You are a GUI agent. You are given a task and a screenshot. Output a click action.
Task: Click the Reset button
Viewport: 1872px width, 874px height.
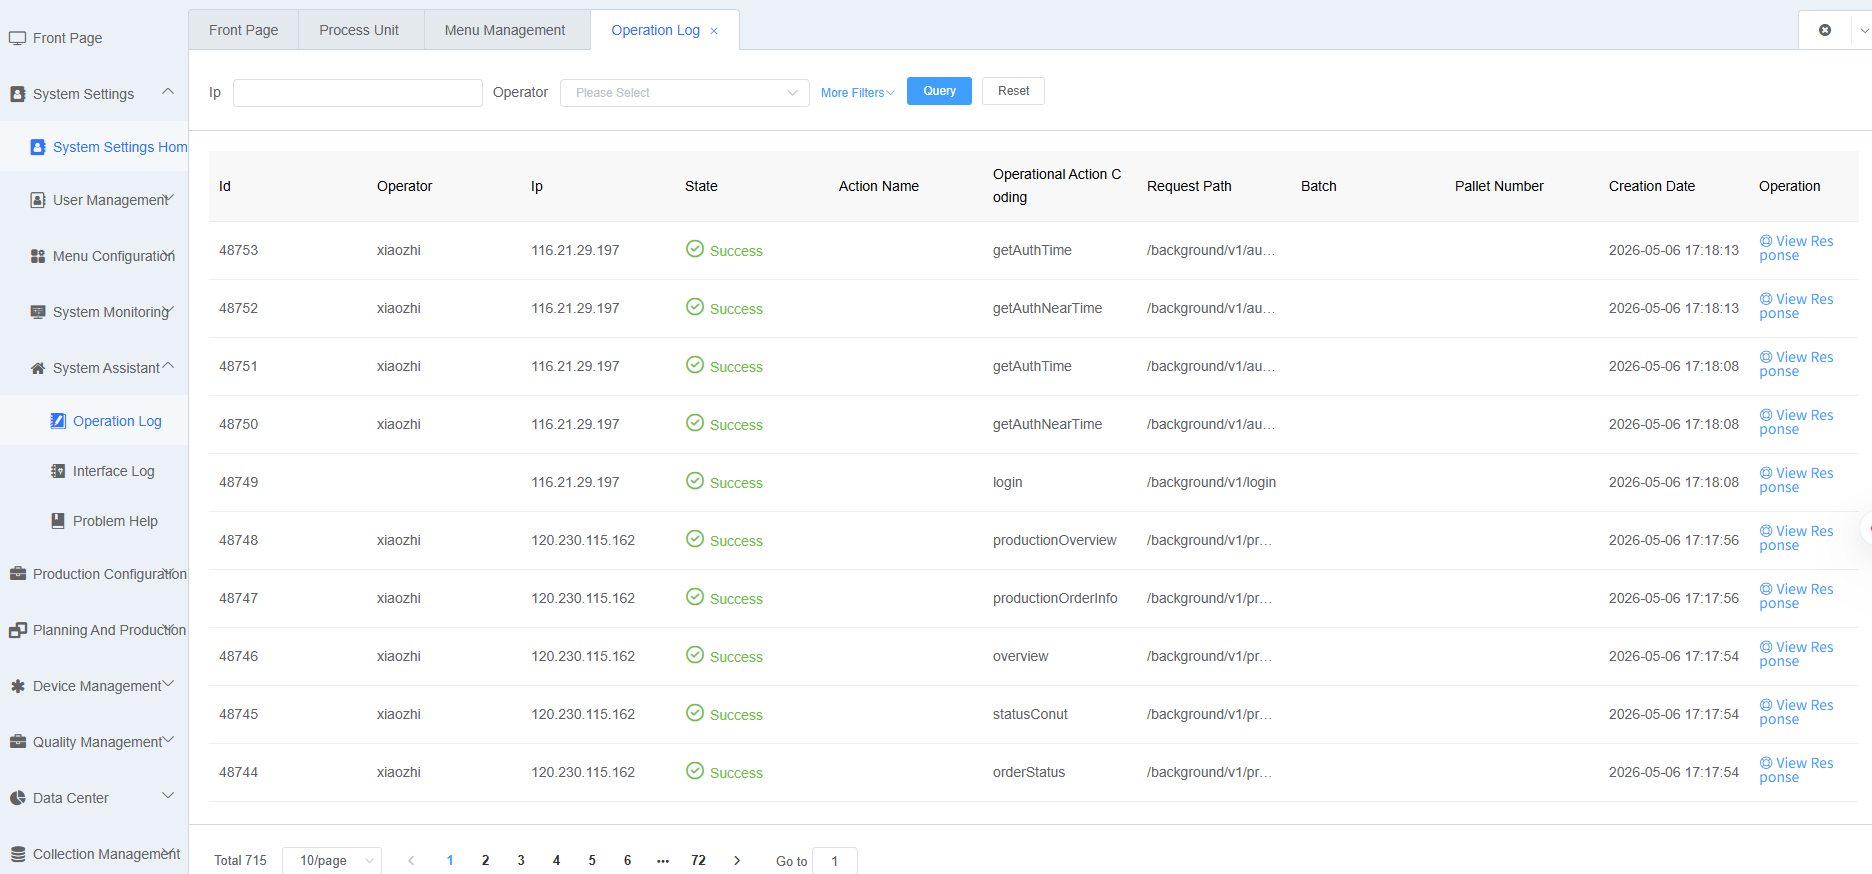[1013, 91]
